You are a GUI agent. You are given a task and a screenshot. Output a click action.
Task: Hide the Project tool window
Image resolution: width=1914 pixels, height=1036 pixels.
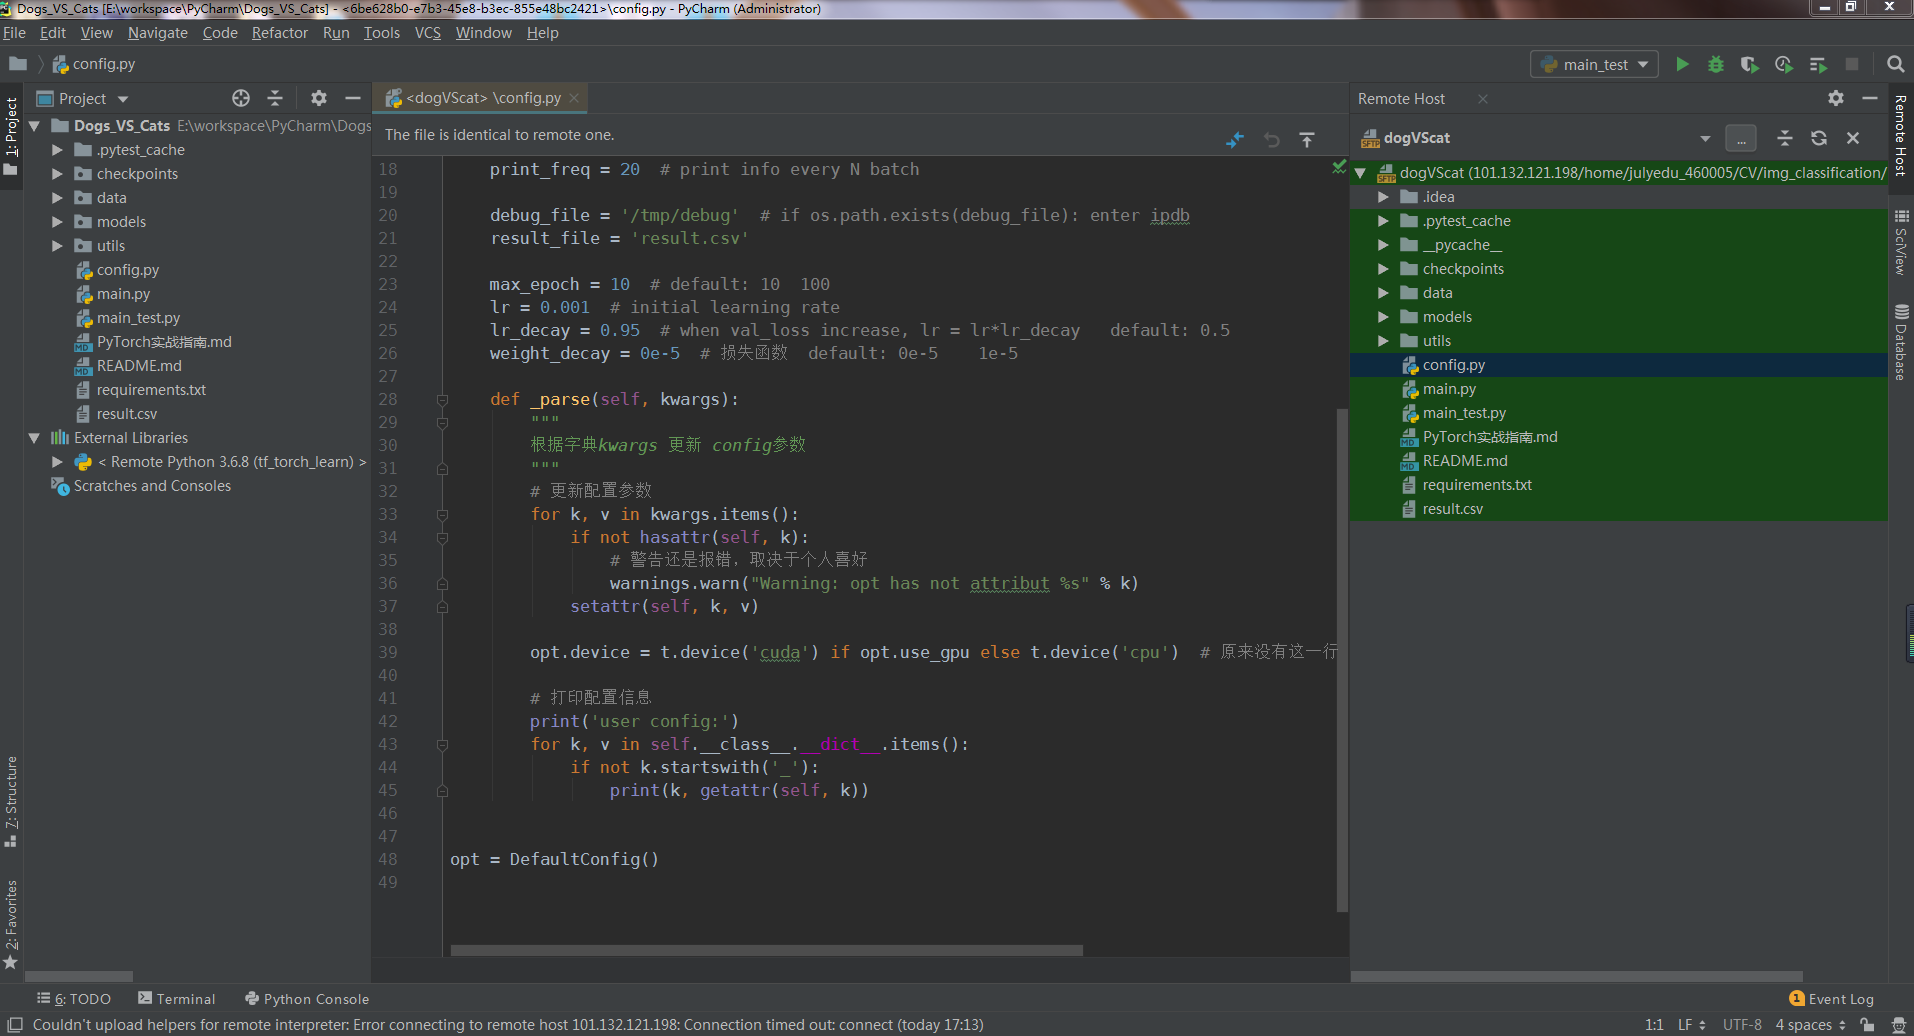click(352, 98)
